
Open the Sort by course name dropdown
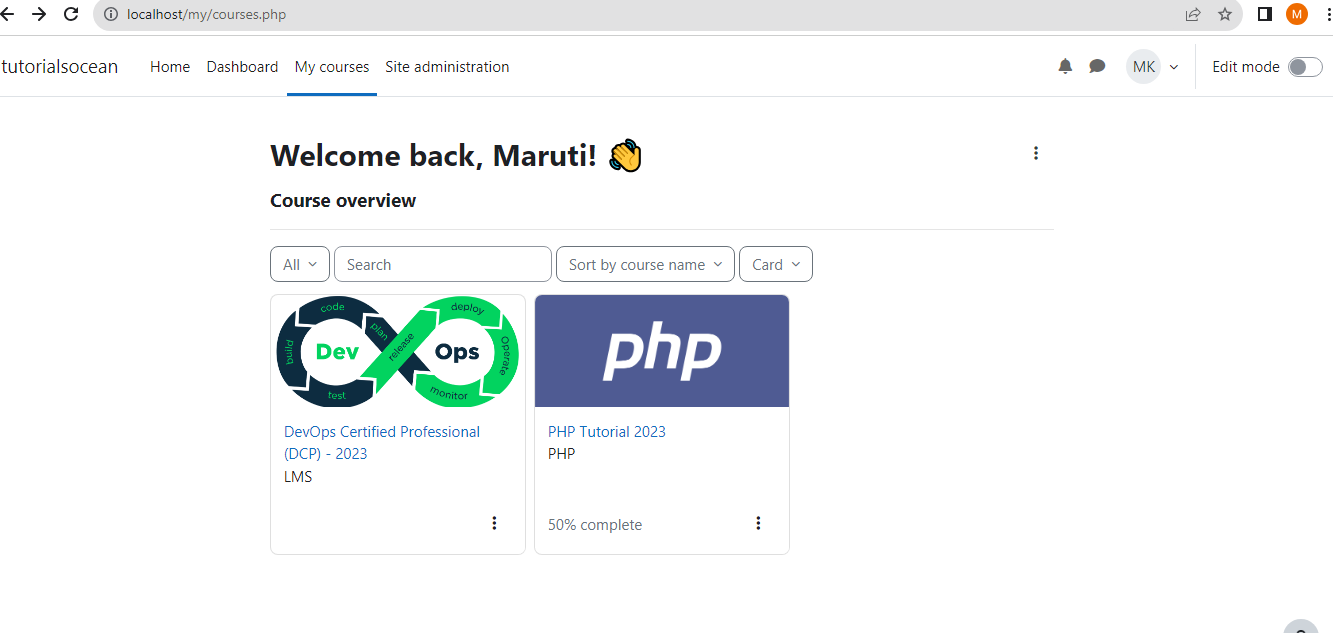[x=645, y=265]
